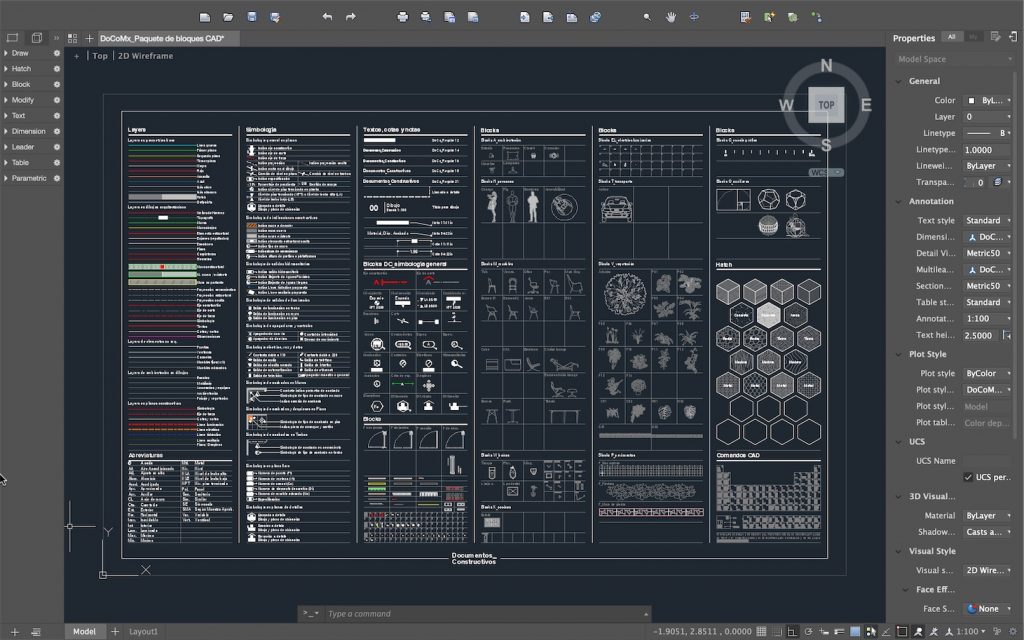Click the settings gear in the status bar

pyautogui.click(x=1012, y=632)
